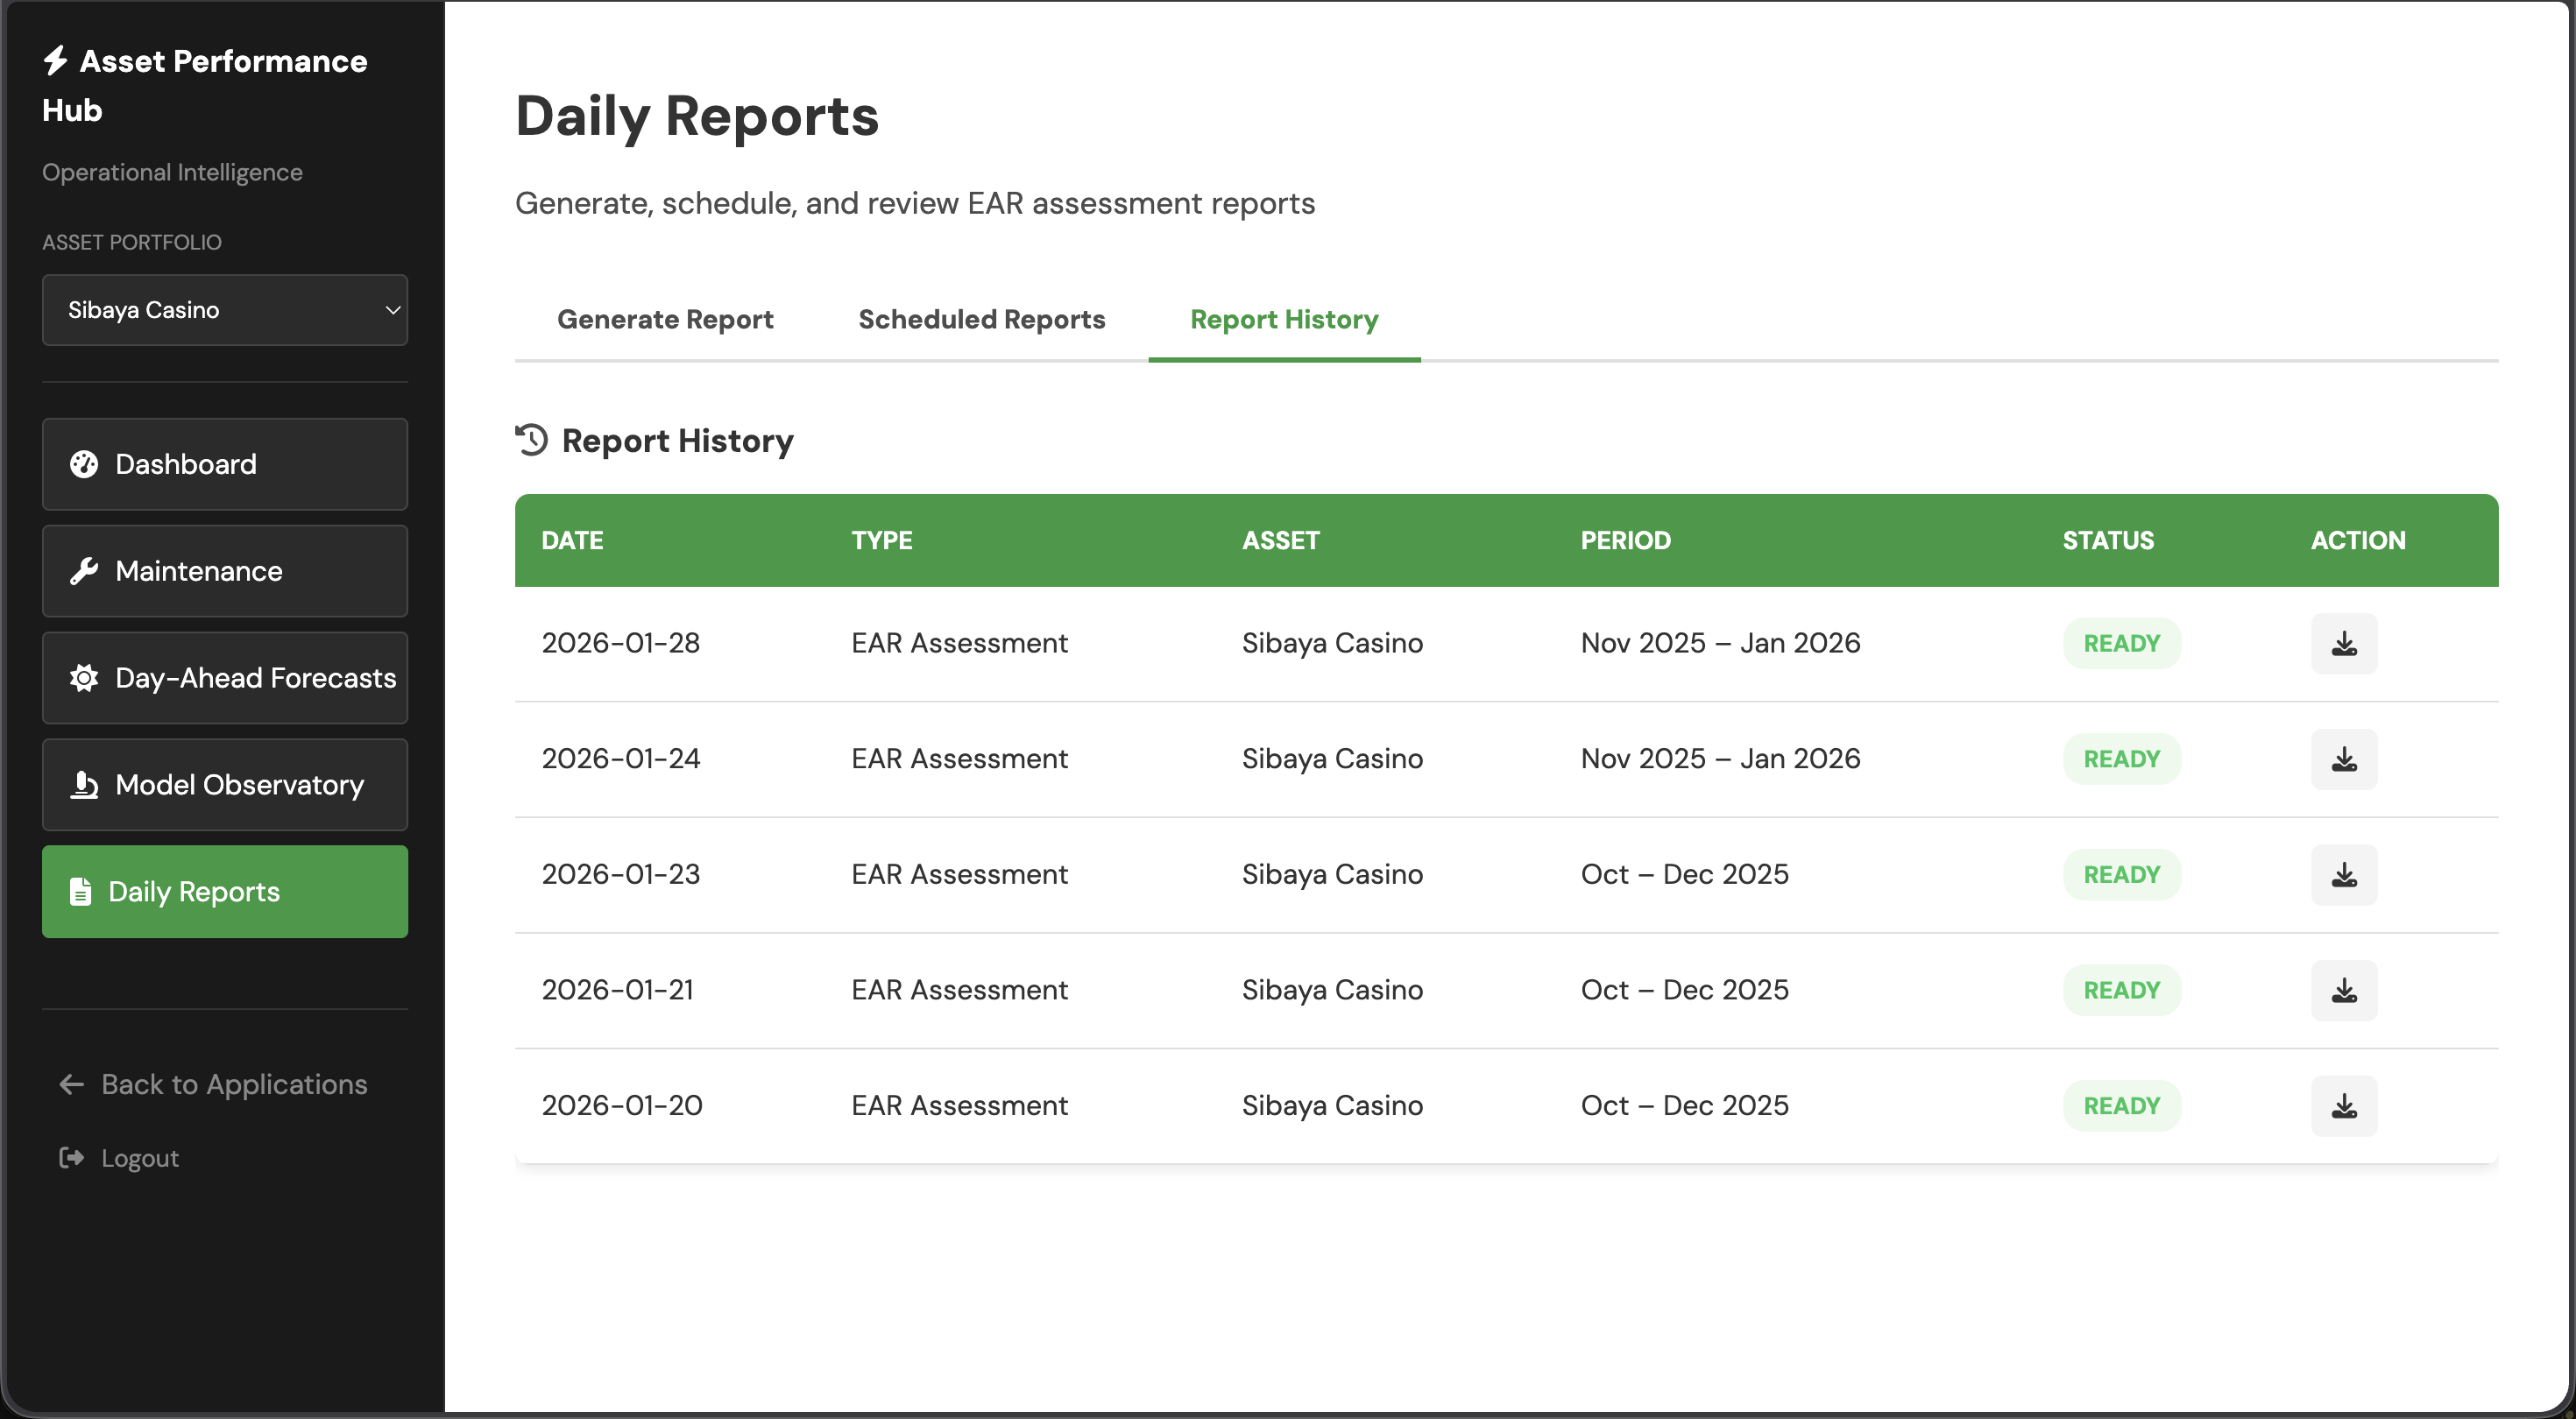Click the back arrow next to Back to Applications
This screenshot has height=1419, width=2576.
[x=70, y=1084]
